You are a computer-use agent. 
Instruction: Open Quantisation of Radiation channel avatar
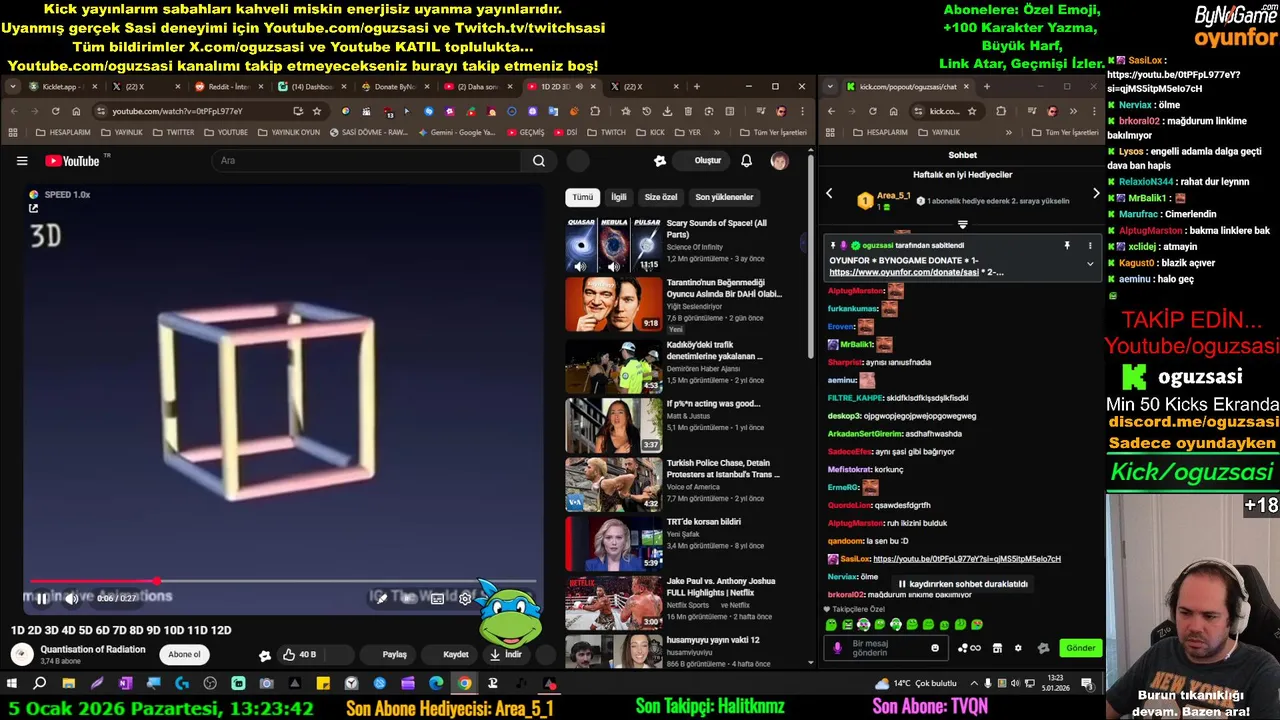pos(22,655)
